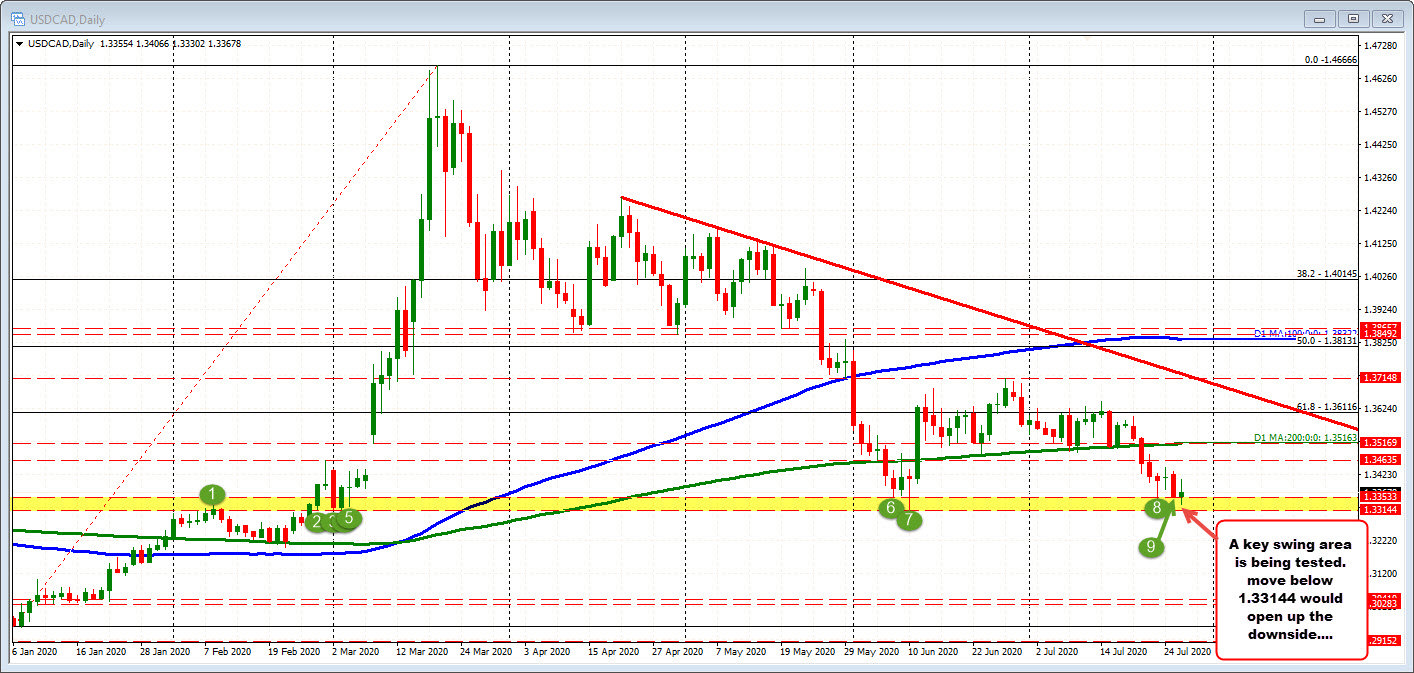Screen dimensions: 1414x673
Task: Click the 6 Jan 2020 date label
Action: click(x=33, y=650)
